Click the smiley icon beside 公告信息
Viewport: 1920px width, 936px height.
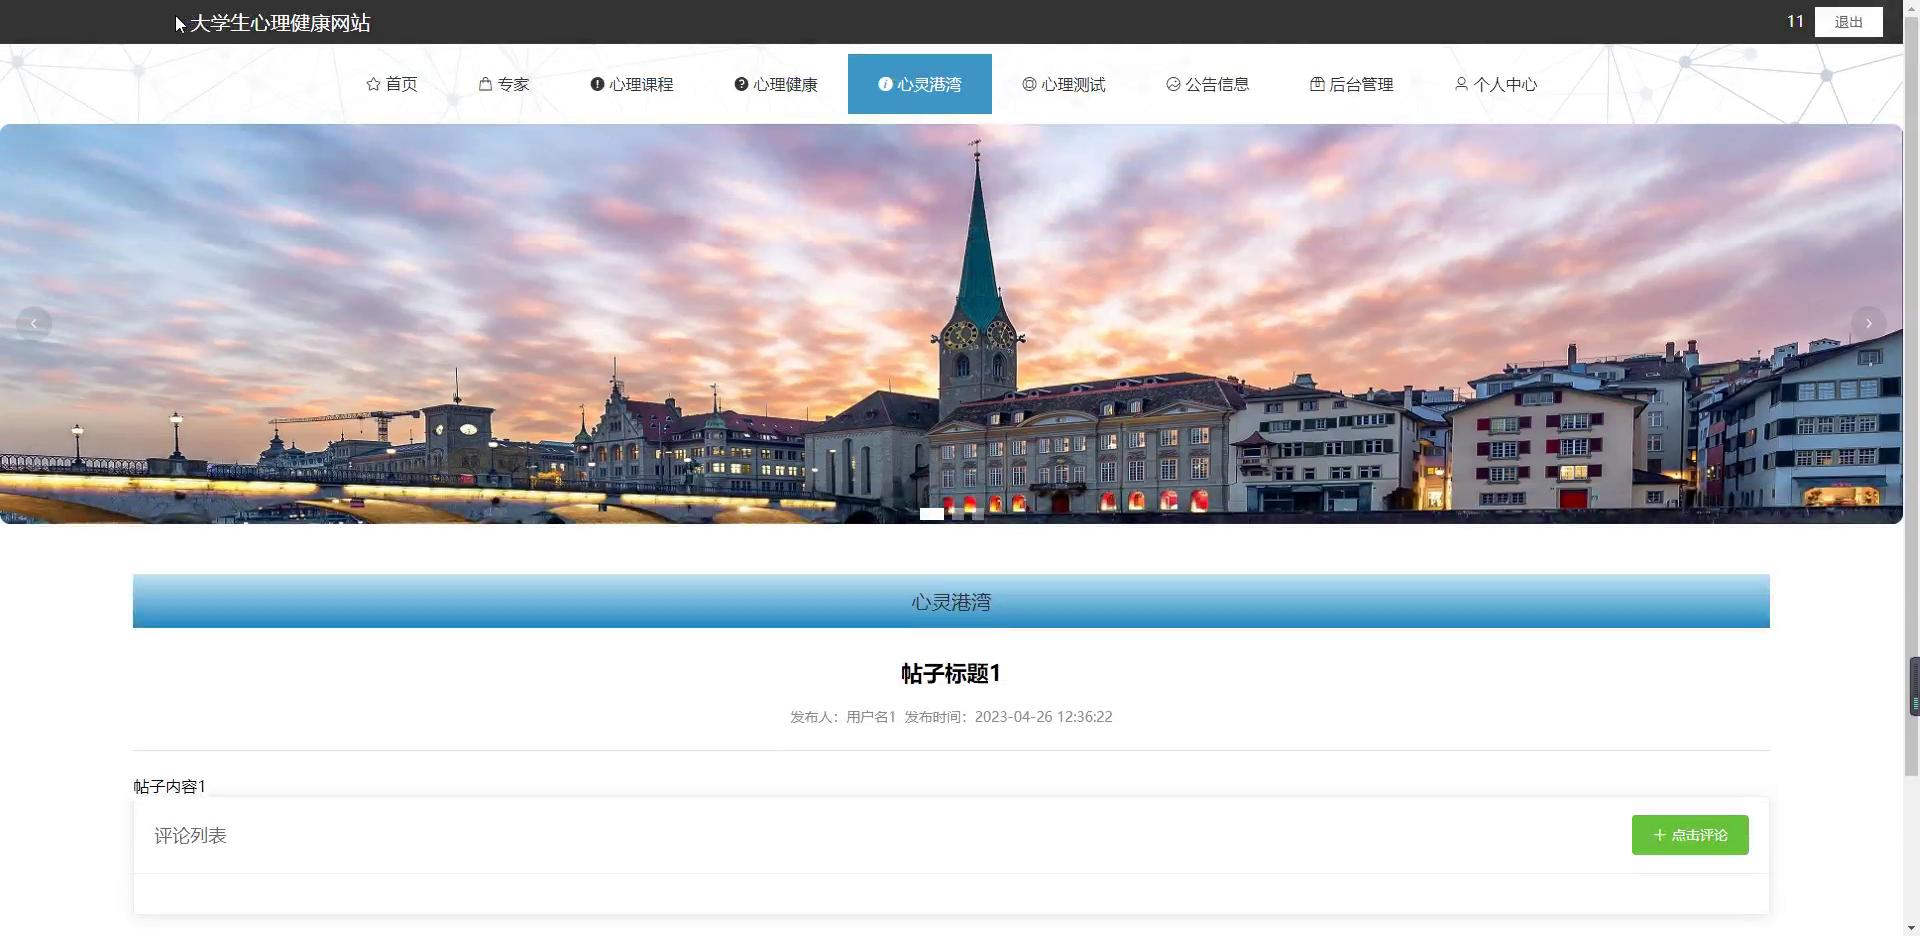[1173, 84]
